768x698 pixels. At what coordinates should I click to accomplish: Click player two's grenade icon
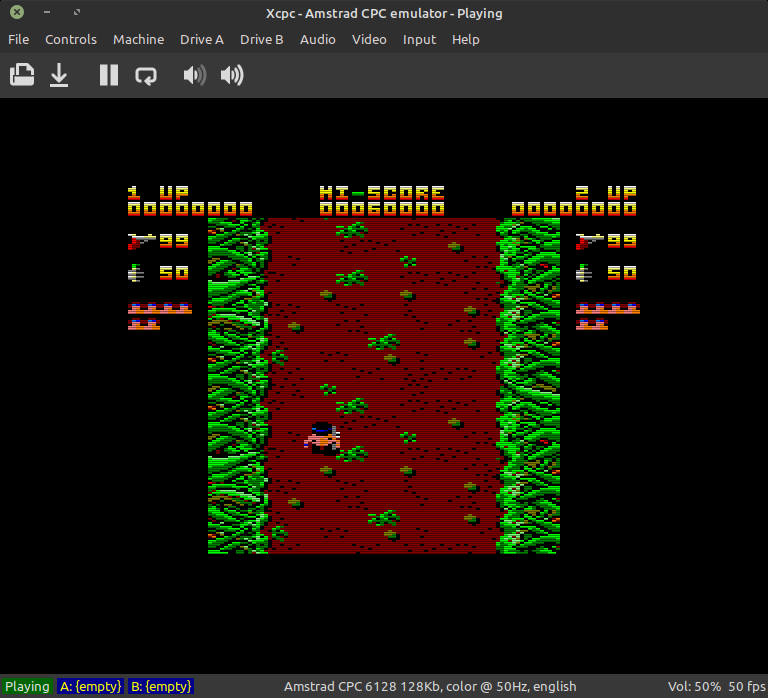coord(584,273)
